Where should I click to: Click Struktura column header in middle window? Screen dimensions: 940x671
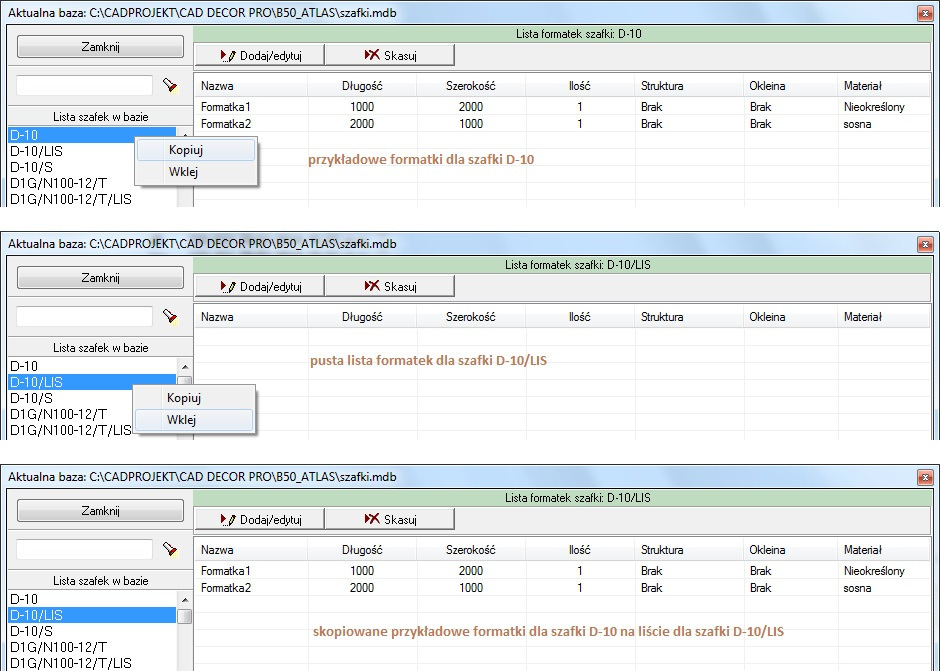689,317
